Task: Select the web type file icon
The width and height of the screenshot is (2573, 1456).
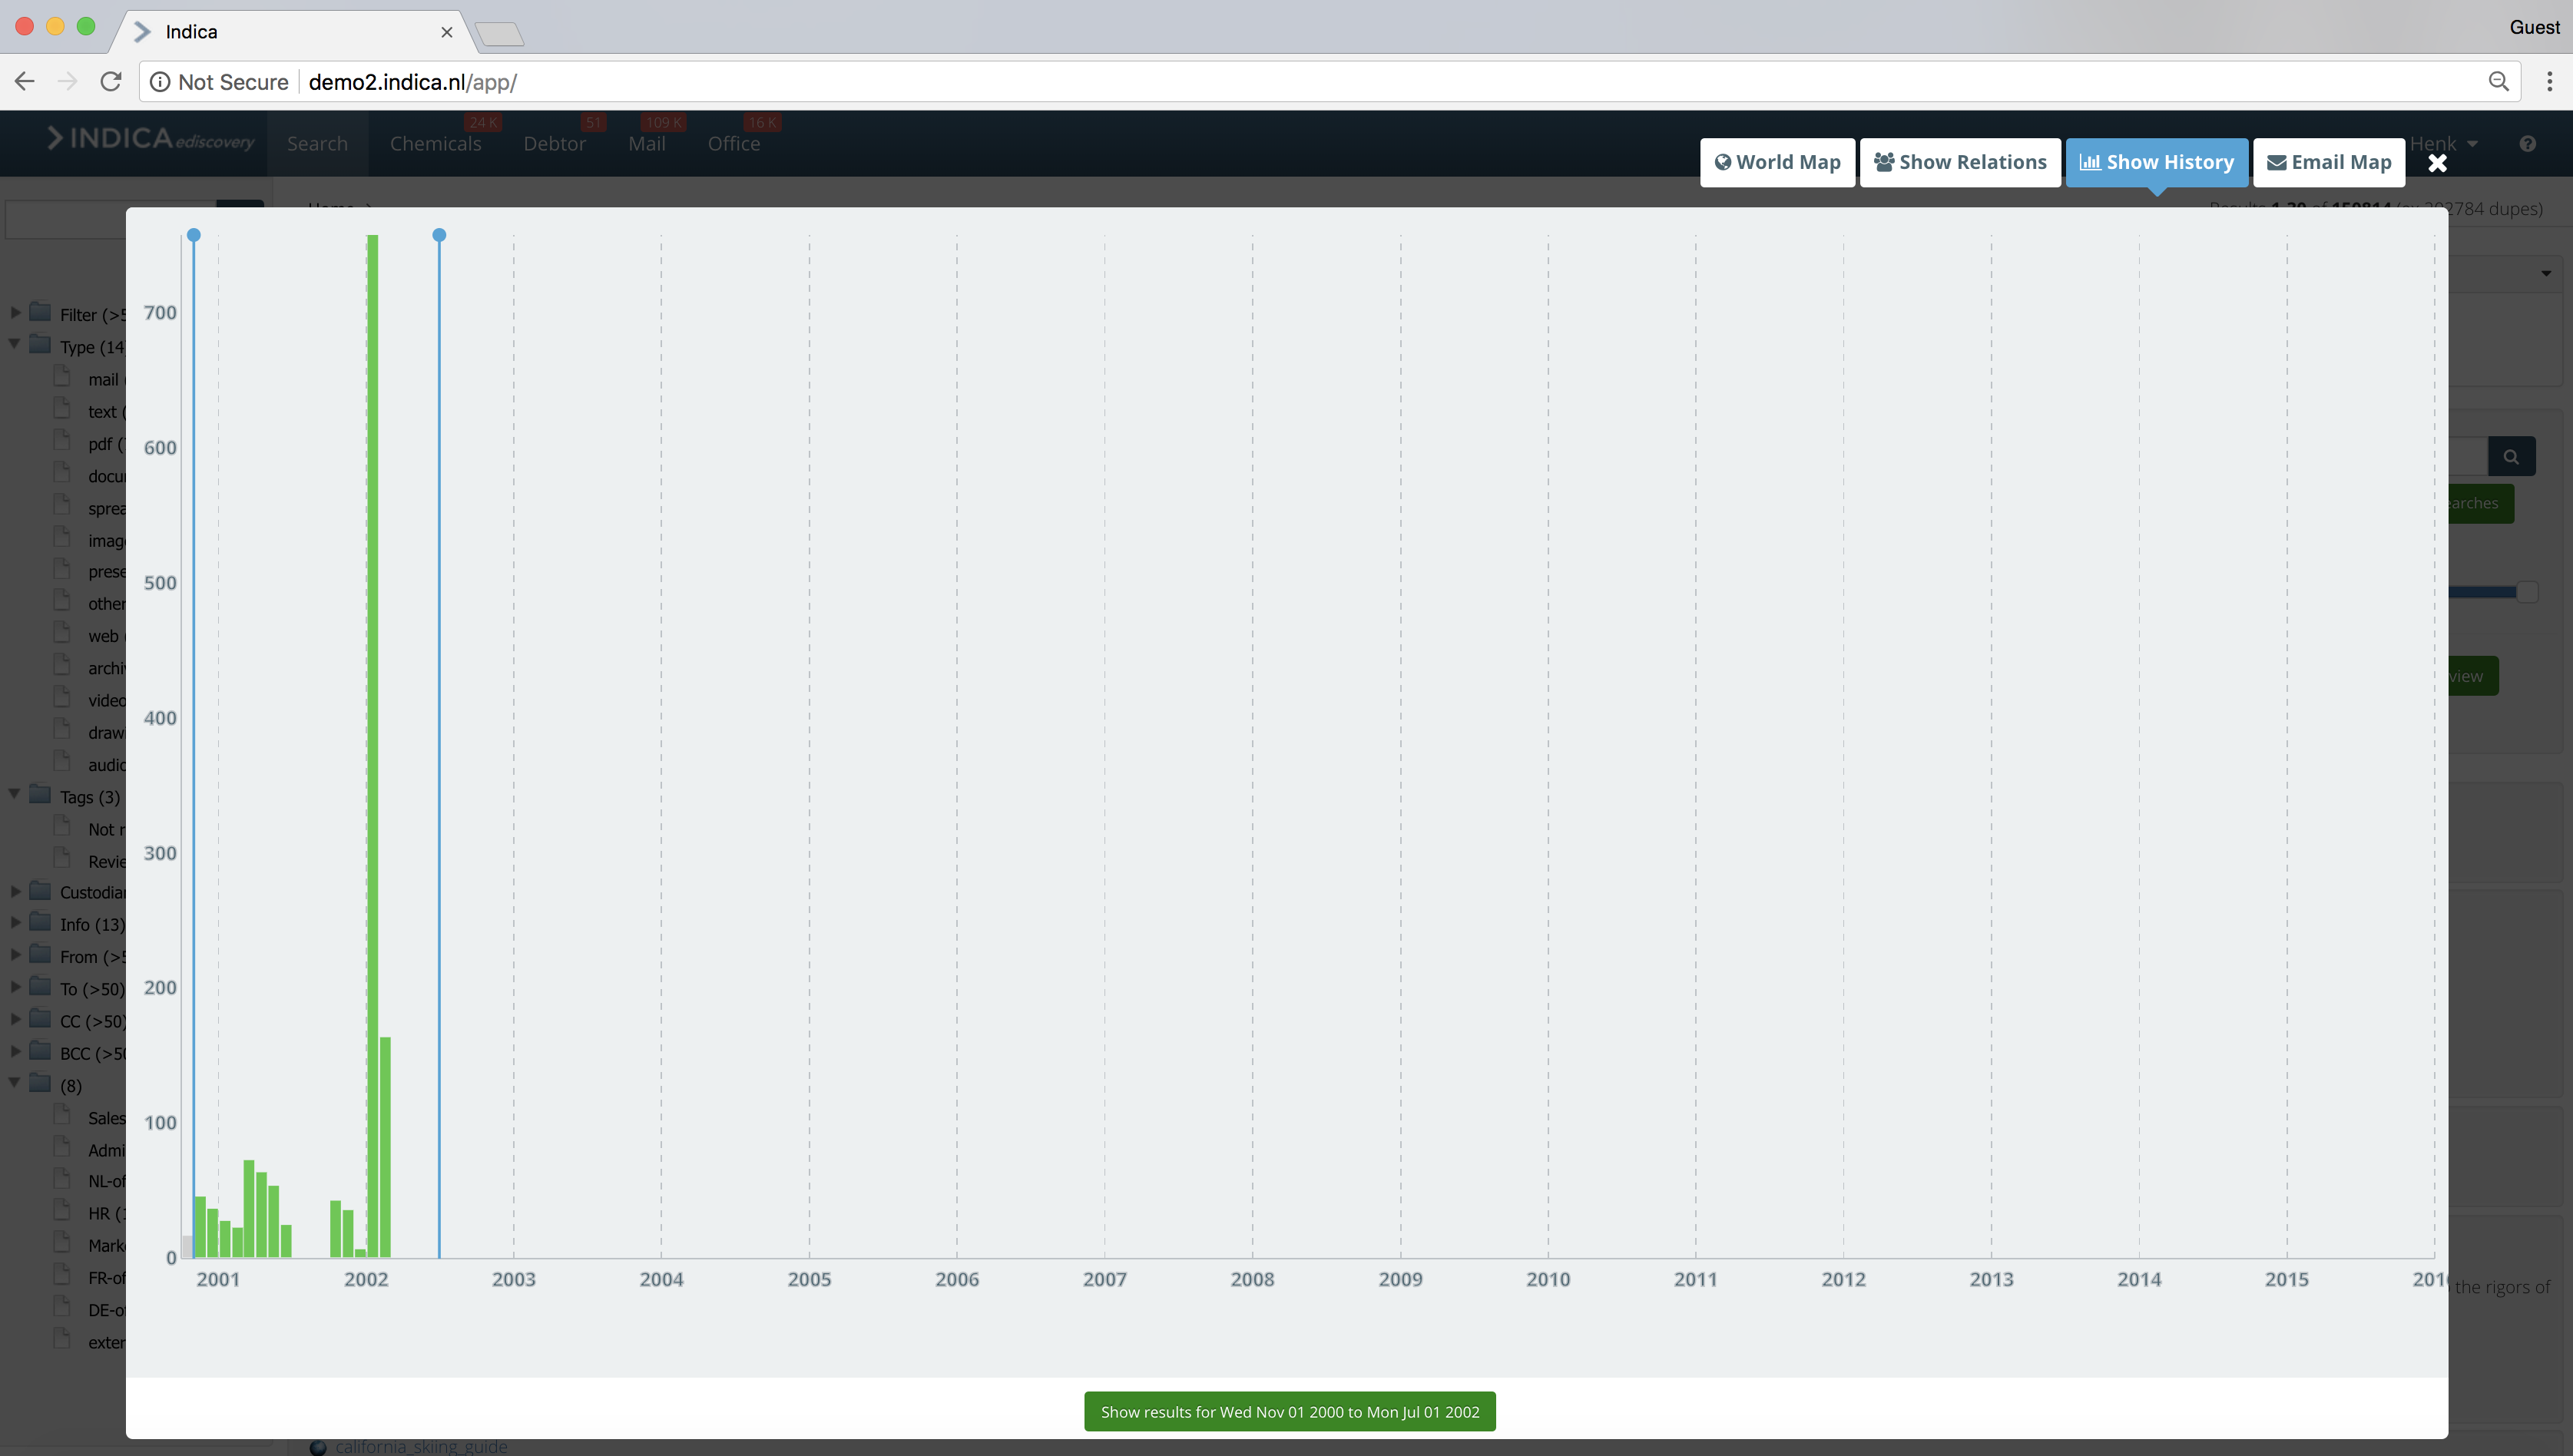Action: [62, 633]
